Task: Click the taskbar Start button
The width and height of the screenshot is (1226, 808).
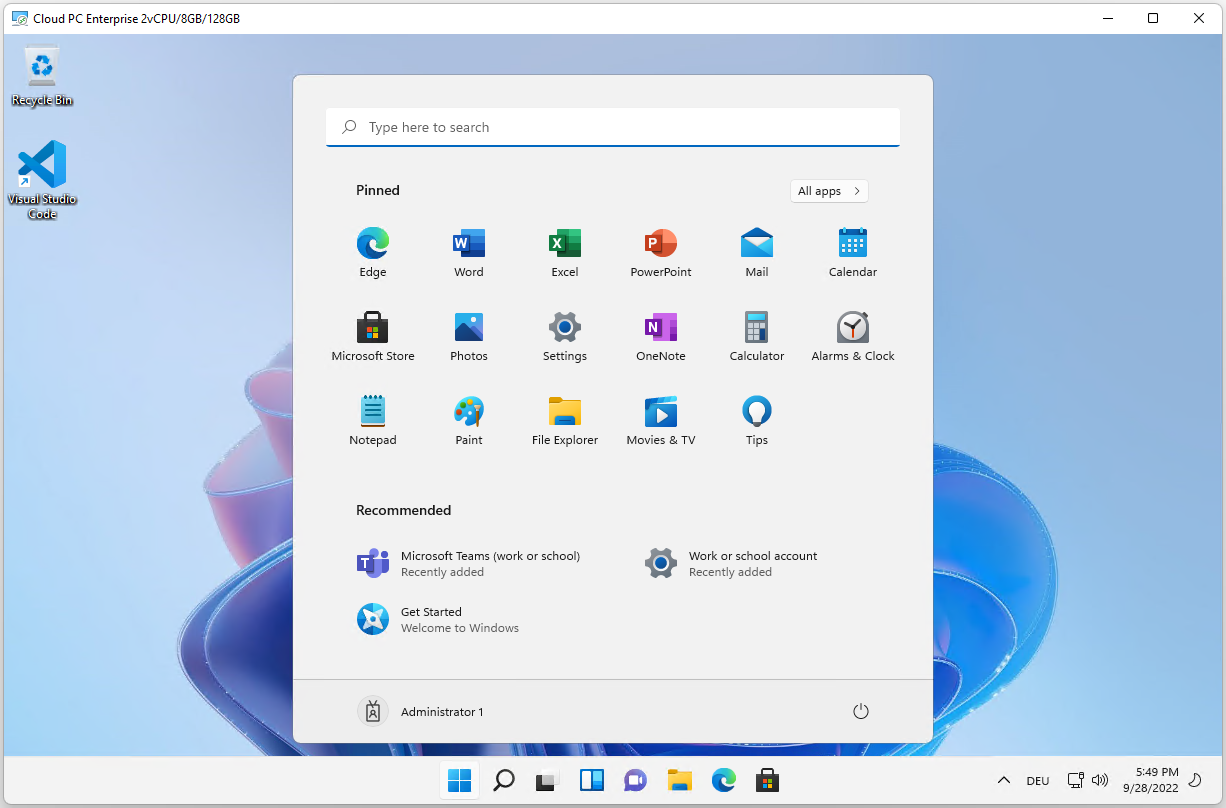Action: 459,780
